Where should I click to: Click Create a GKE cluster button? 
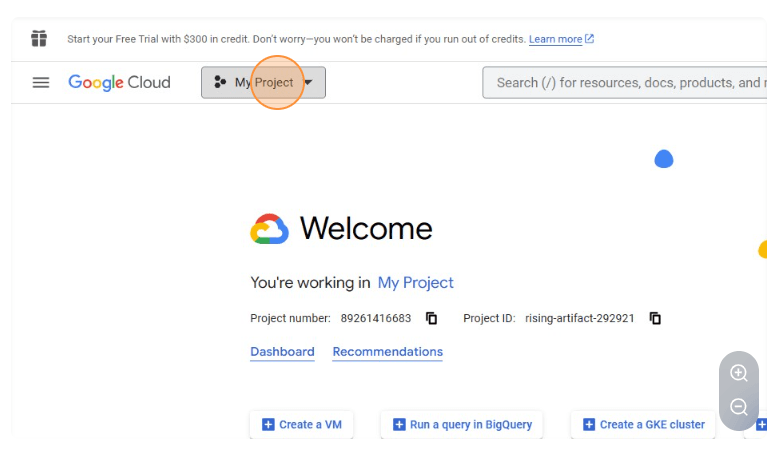643,425
